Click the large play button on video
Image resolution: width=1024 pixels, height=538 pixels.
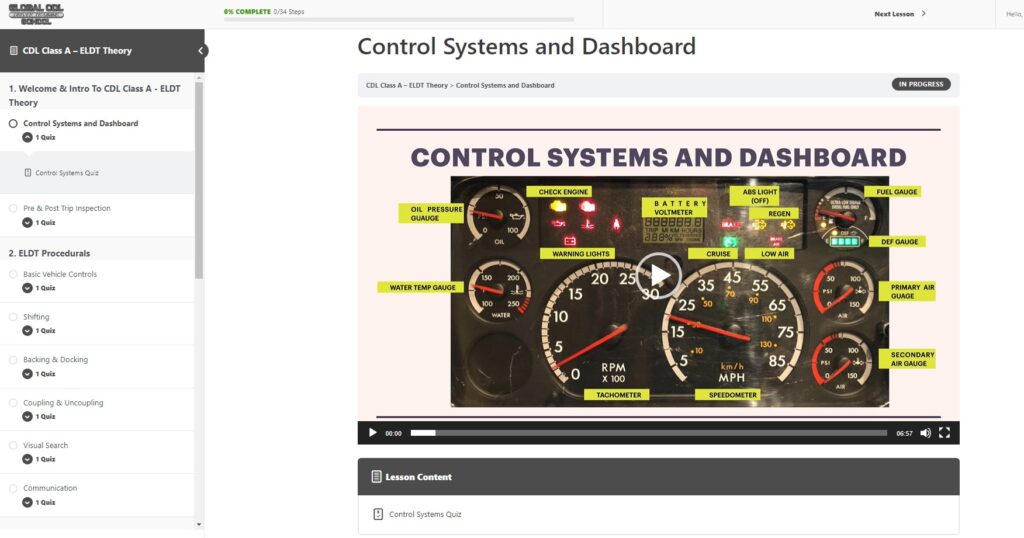pos(658,275)
